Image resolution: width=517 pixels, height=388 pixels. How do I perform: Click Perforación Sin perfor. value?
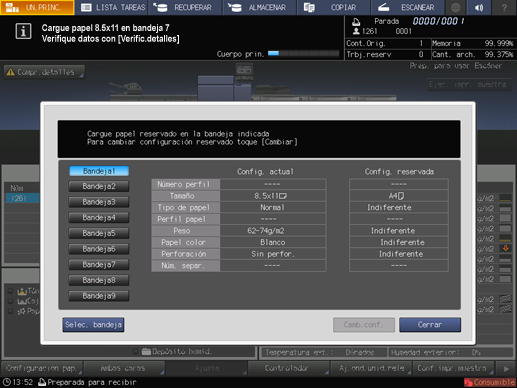(273, 254)
